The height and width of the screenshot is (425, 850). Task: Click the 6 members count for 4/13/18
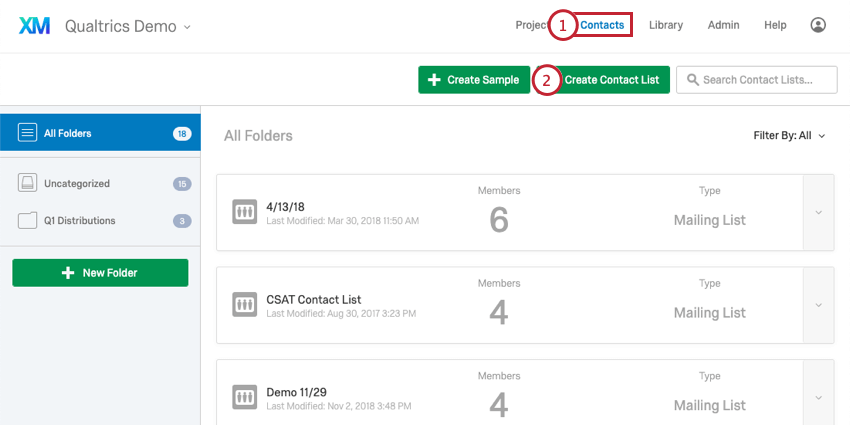tap(499, 221)
